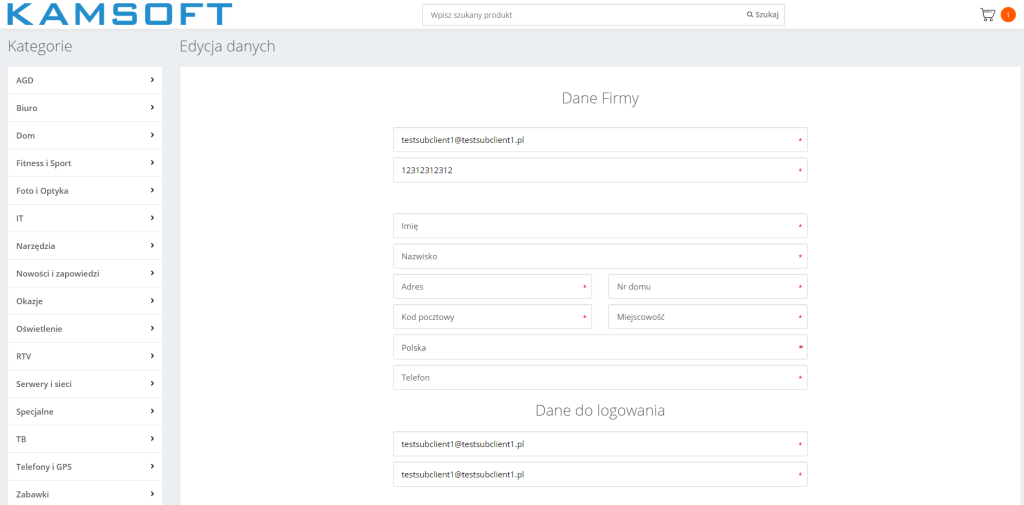Viewport: 1024px width, 505px height.
Task: Expand the Biuro category chevron
Action: [x=152, y=107]
